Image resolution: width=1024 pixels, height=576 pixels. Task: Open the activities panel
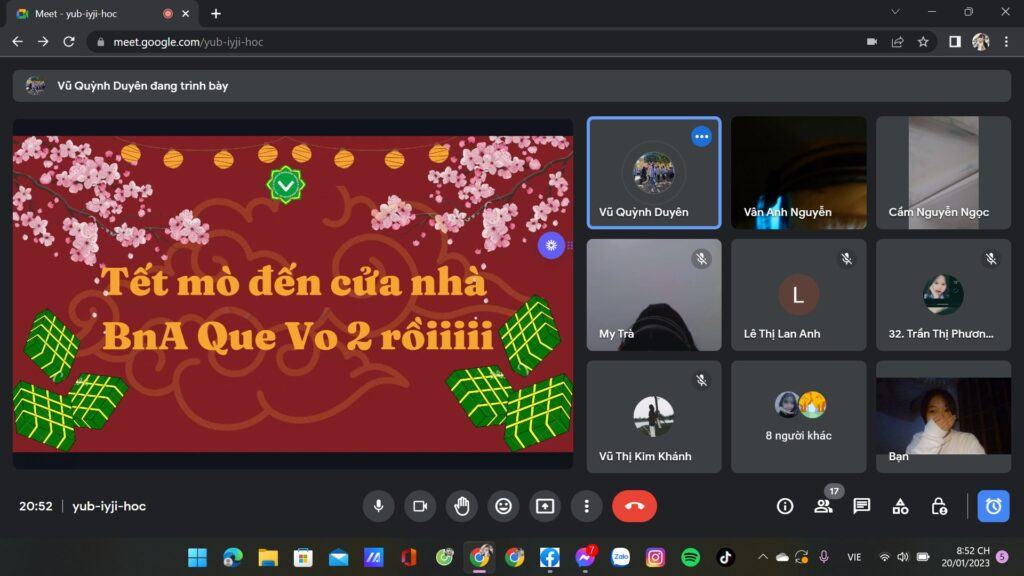pos(900,506)
